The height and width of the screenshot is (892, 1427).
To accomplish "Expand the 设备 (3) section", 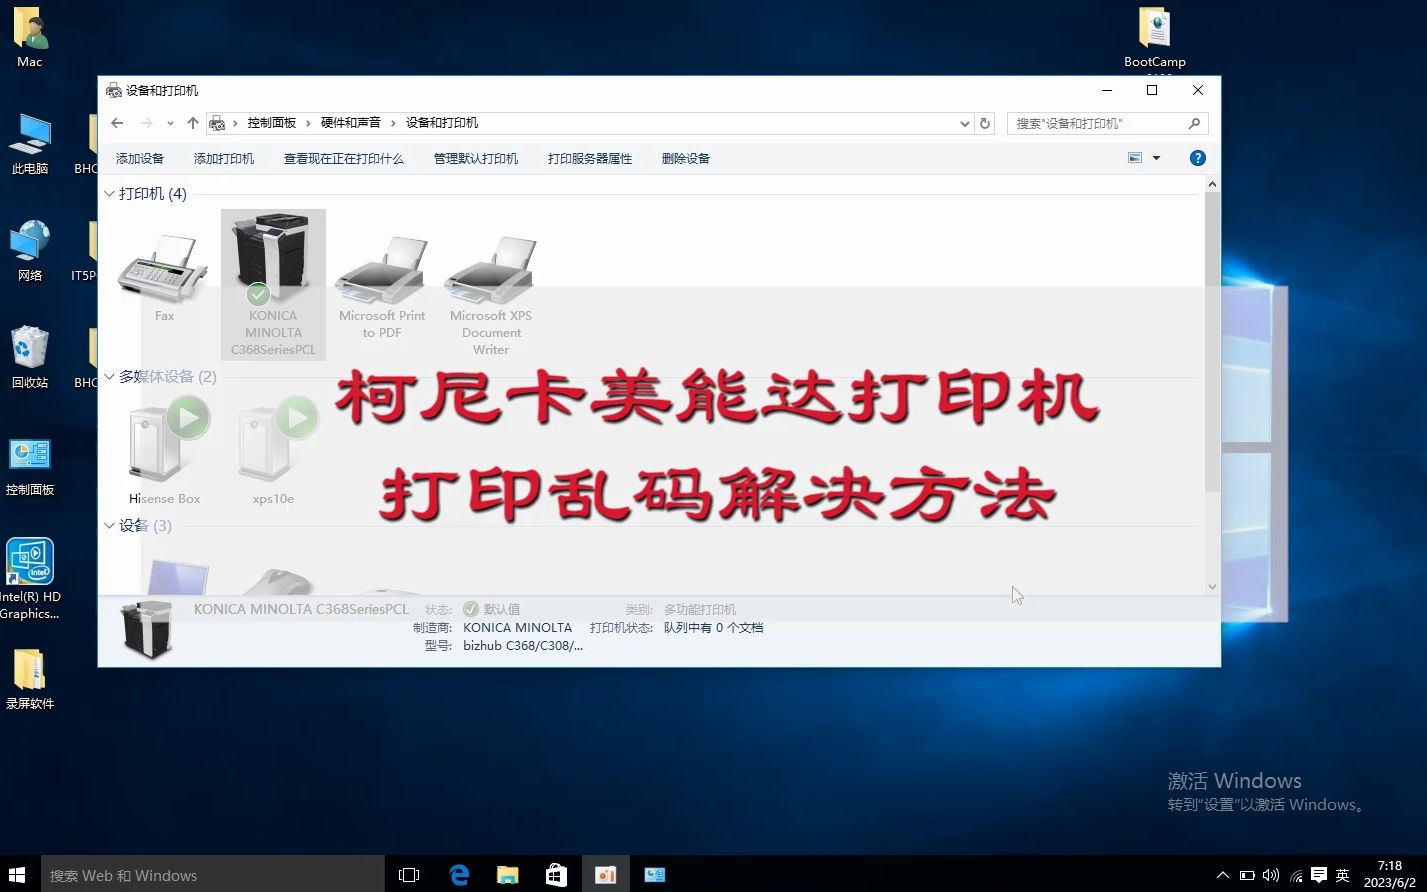I will click(x=109, y=525).
